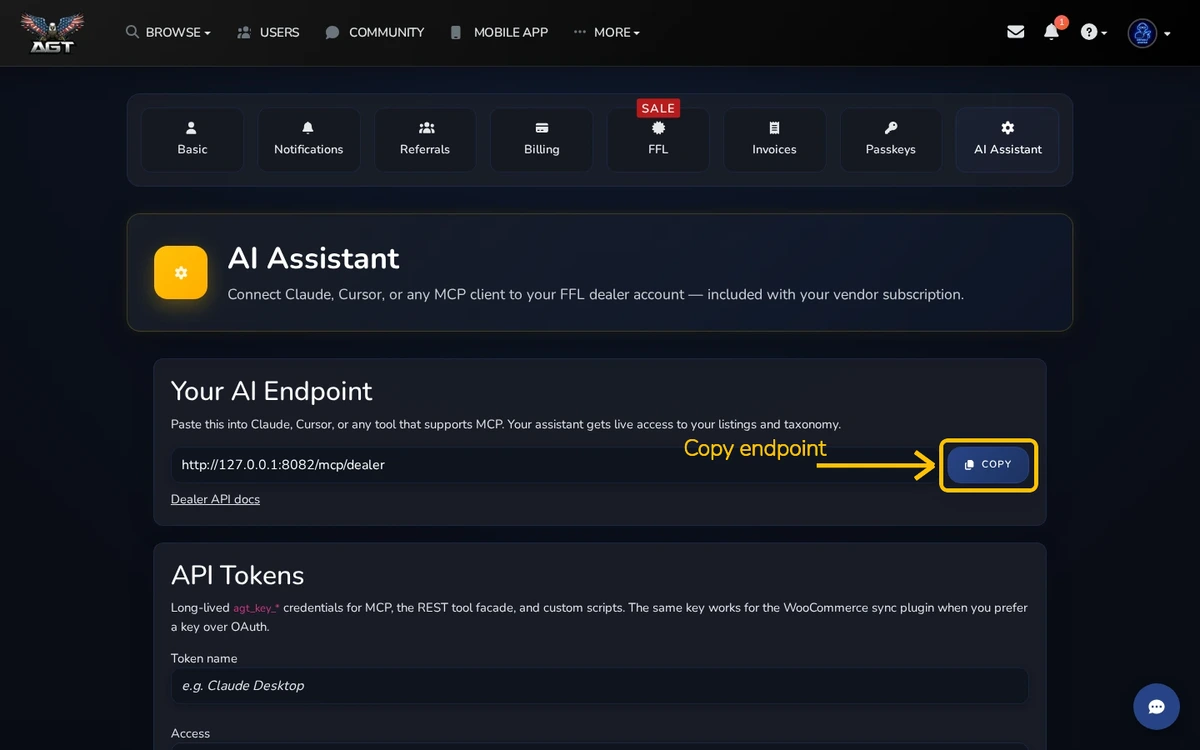The height and width of the screenshot is (750, 1200).
Task: Switch to the Invoices tab
Action: pos(774,139)
